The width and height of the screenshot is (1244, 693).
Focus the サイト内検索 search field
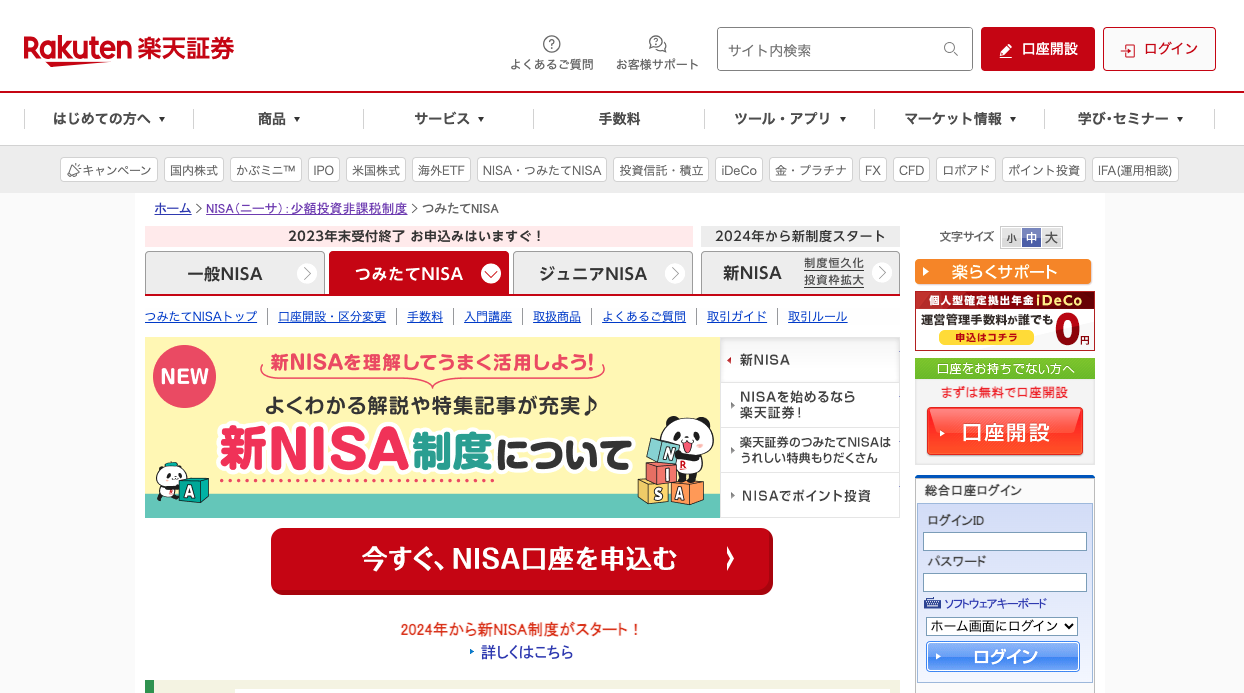[x=845, y=49]
